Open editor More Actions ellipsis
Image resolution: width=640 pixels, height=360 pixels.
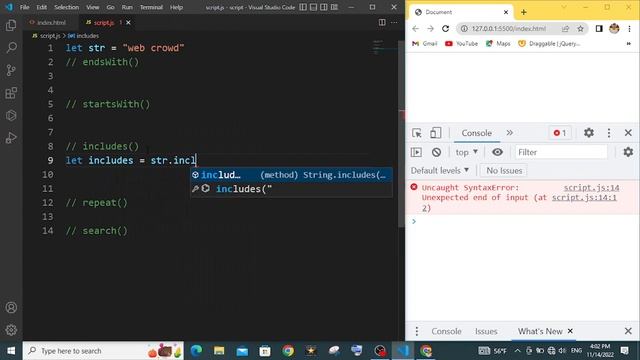click(394, 22)
